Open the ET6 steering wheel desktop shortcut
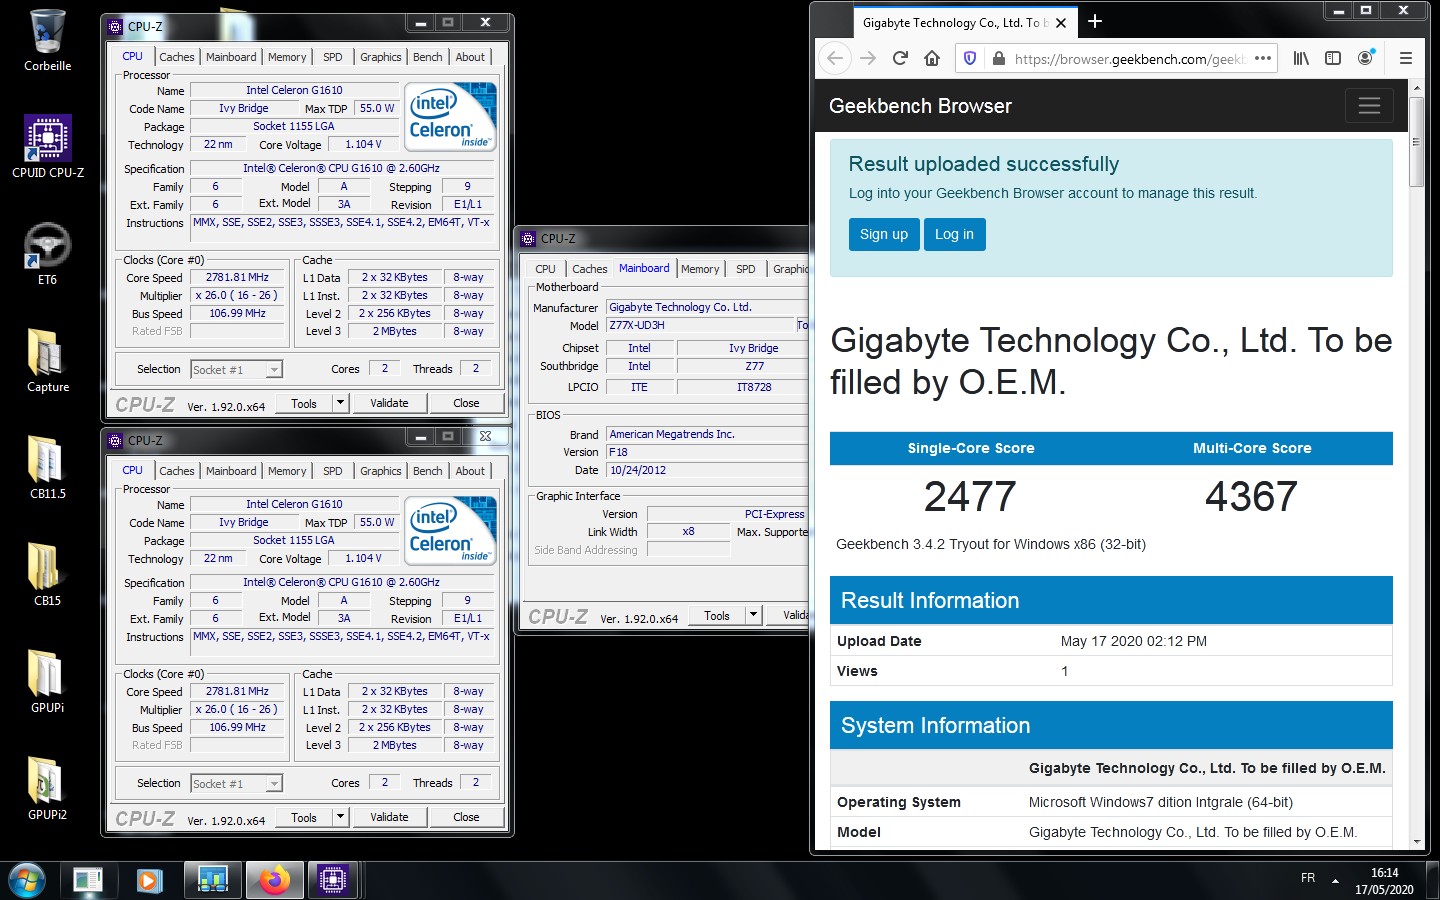The image size is (1440, 900). click(47, 254)
